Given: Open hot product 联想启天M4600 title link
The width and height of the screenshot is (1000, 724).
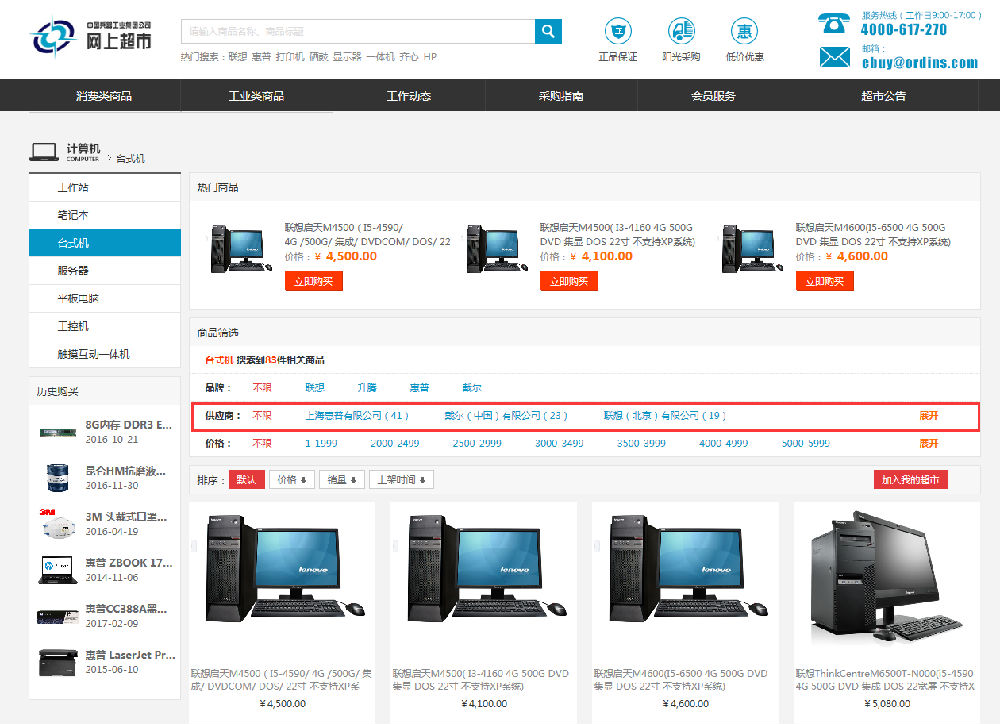Looking at the screenshot, I should pyautogui.click(x=873, y=235).
